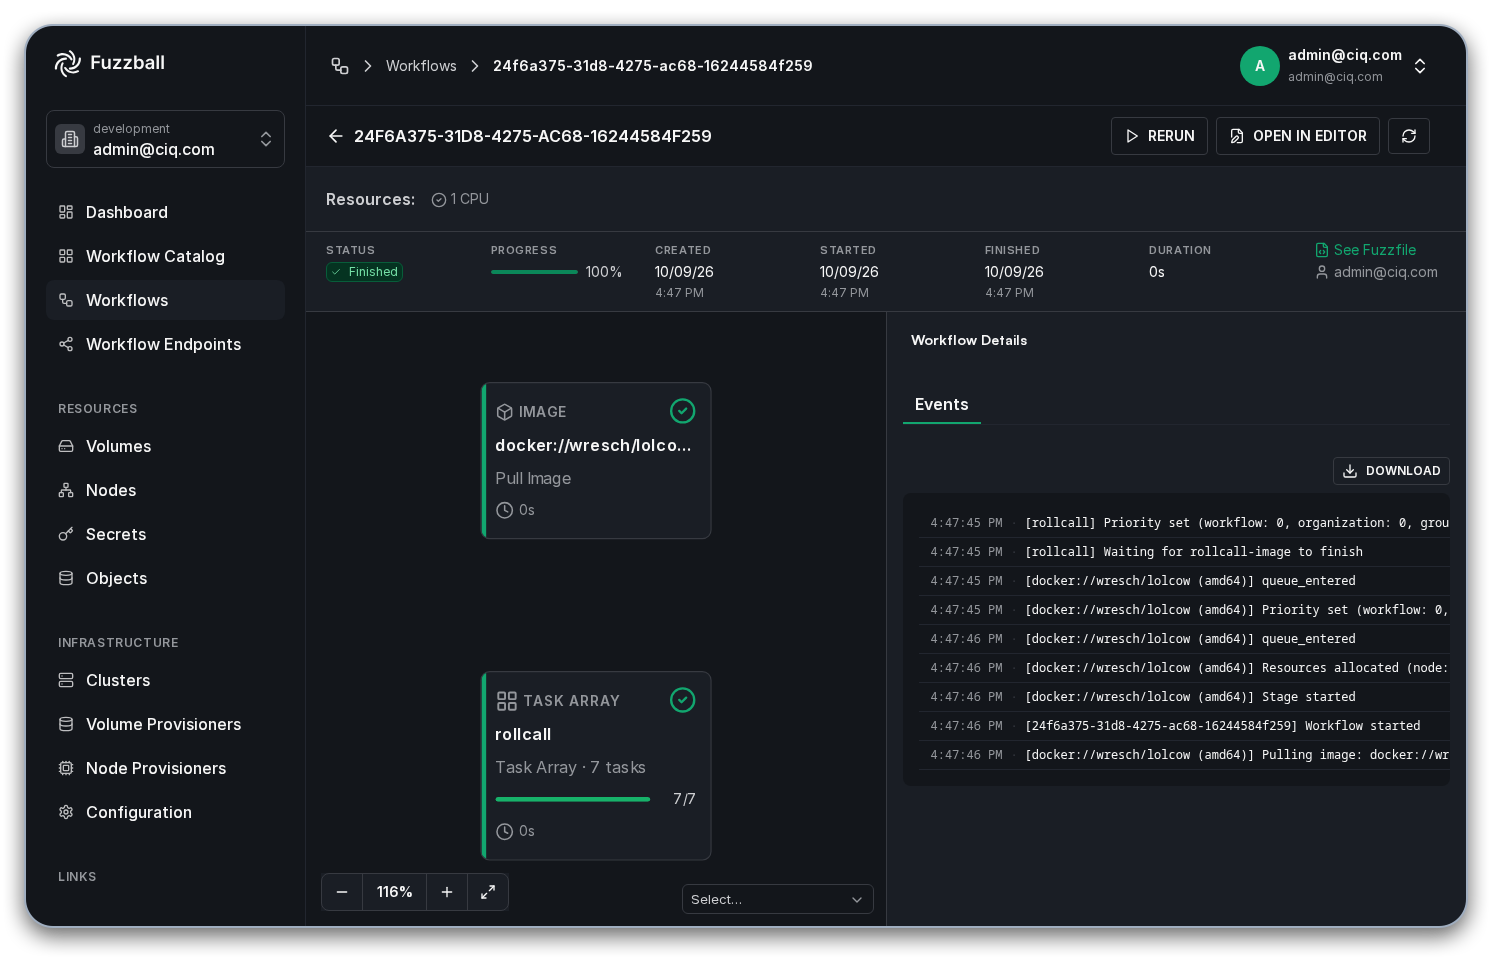Click the Fuzzball logo icon

[x=68, y=63]
